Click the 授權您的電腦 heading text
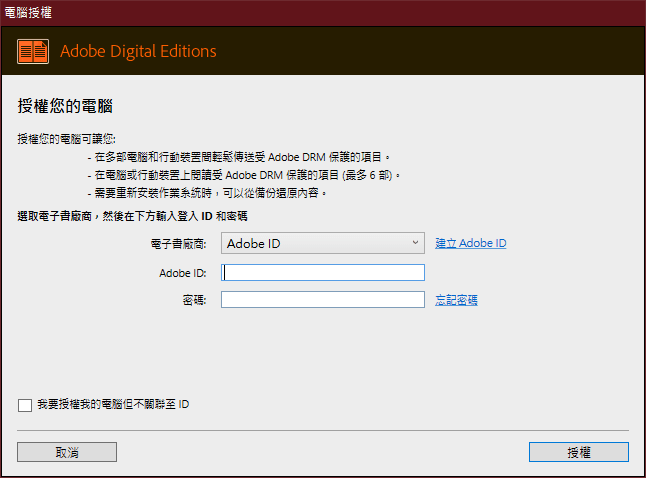This screenshot has width=646, height=478. point(65,106)
